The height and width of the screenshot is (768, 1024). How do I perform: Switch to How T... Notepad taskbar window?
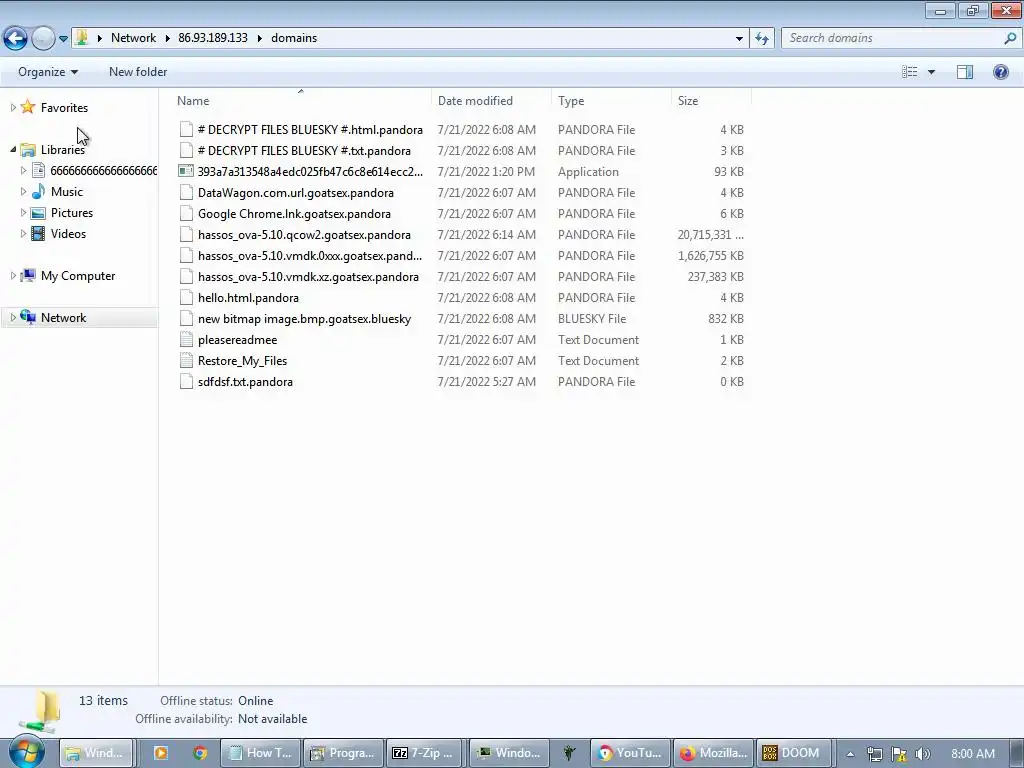pyautogui.click(x=261, y=753)
